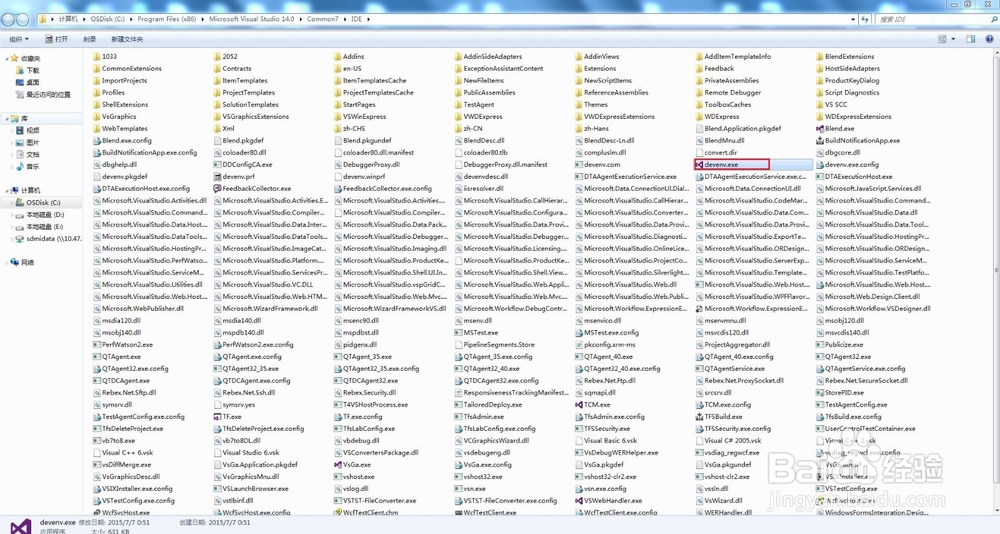1000x534 pixels.
Task: Select 本地磁盘 (E:) in the navigation tree
Action: coord(40,226)
